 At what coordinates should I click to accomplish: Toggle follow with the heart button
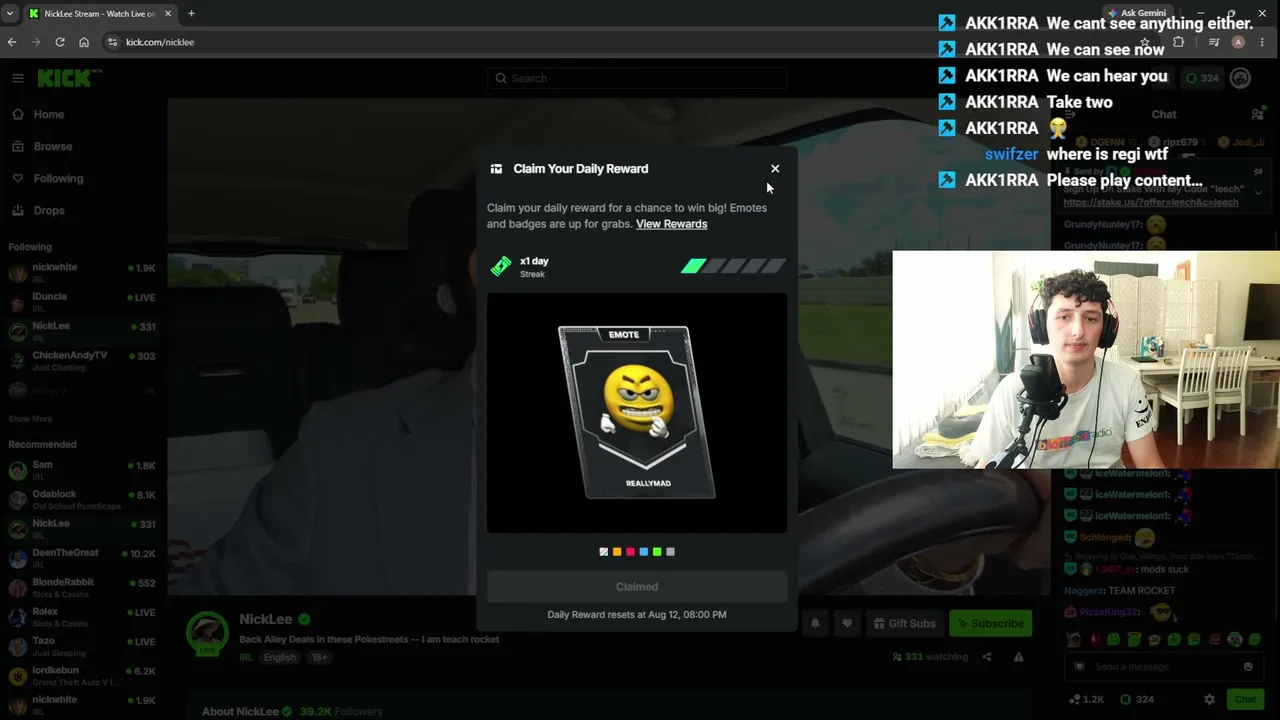847,623
